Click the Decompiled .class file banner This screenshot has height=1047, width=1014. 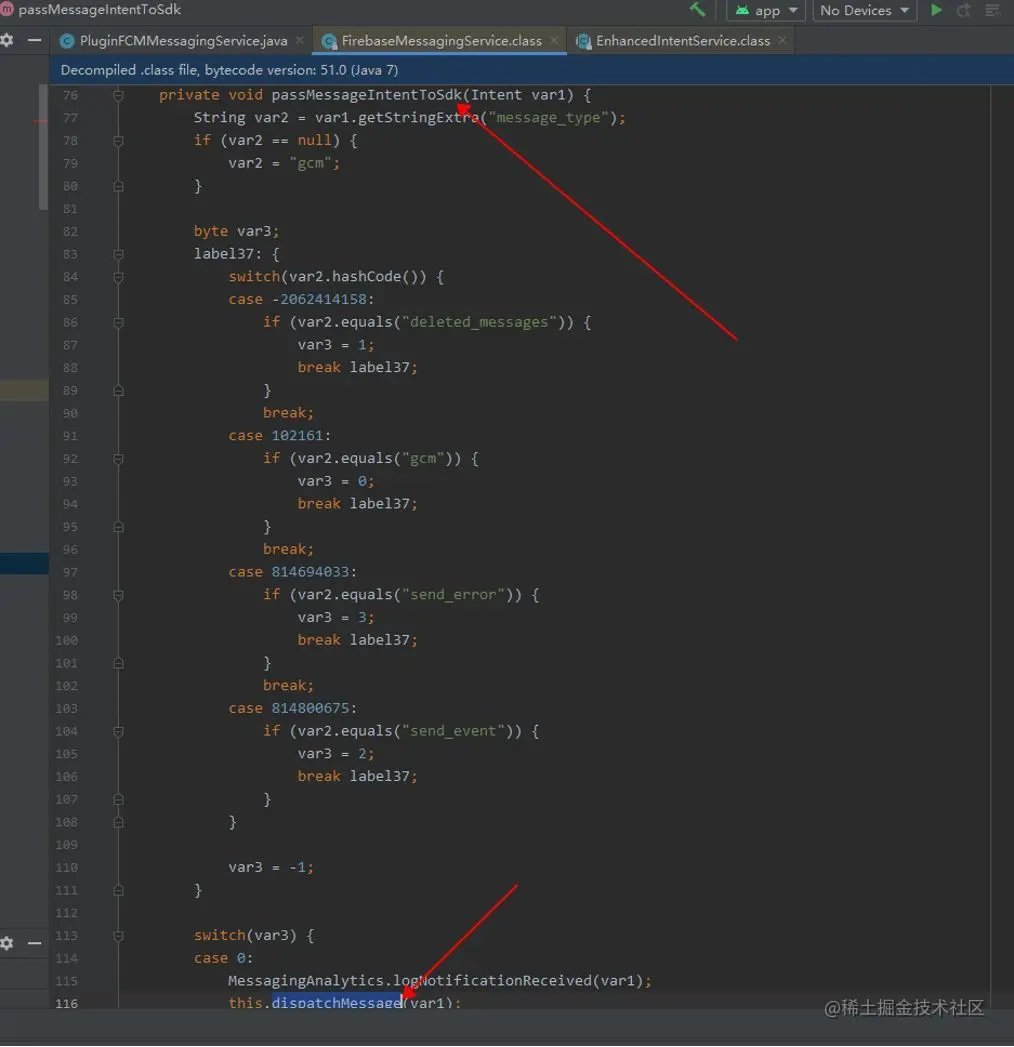[x=532, y=70]
